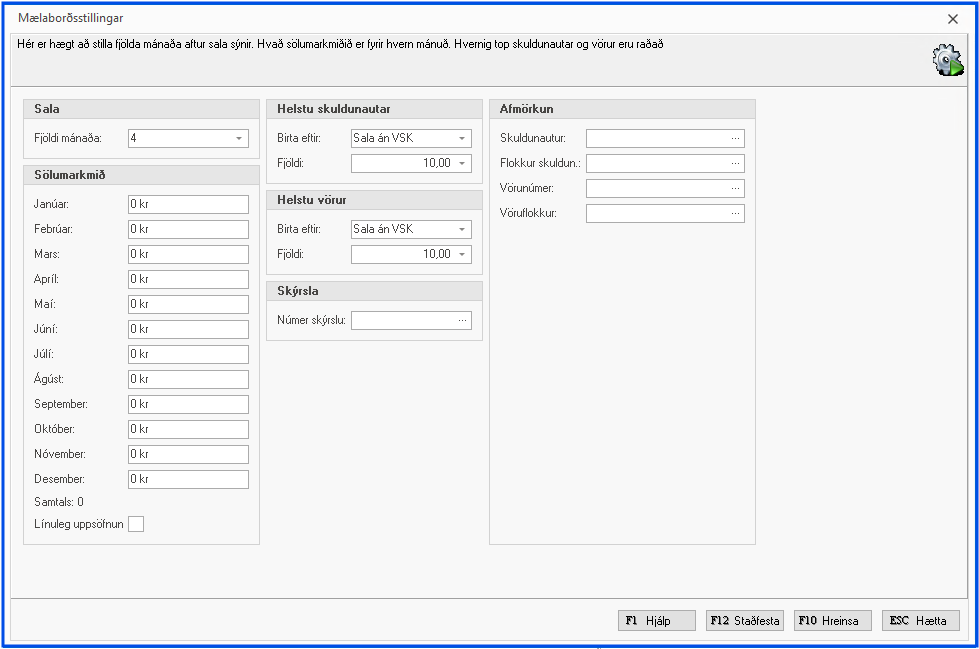Open lookup ellipsis in Flokkur skuldun. field
979x649 pixels.
click(736, 163)
